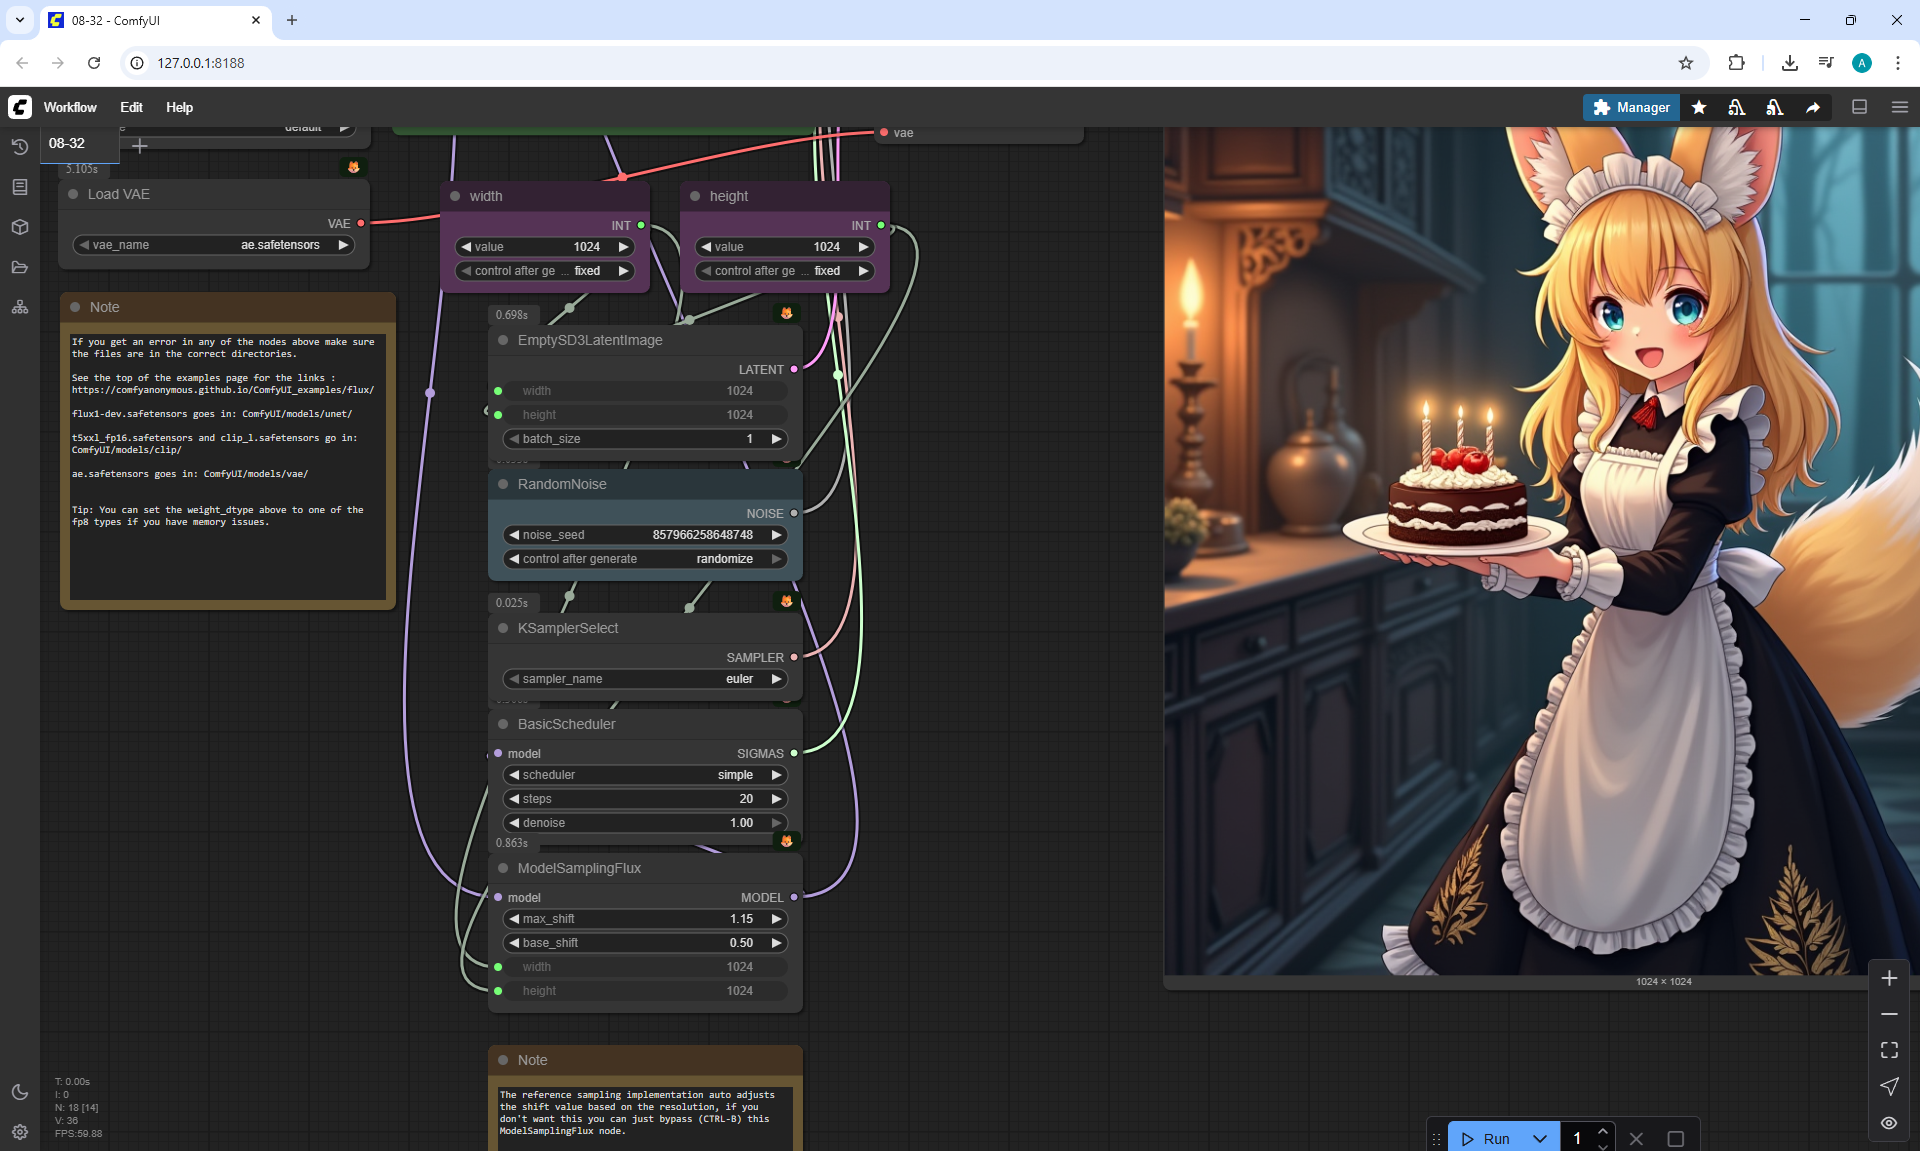Toggle link visibility eye icon
Viewport: 1920px width, 1151px height.
[x=1888, y=1122]
